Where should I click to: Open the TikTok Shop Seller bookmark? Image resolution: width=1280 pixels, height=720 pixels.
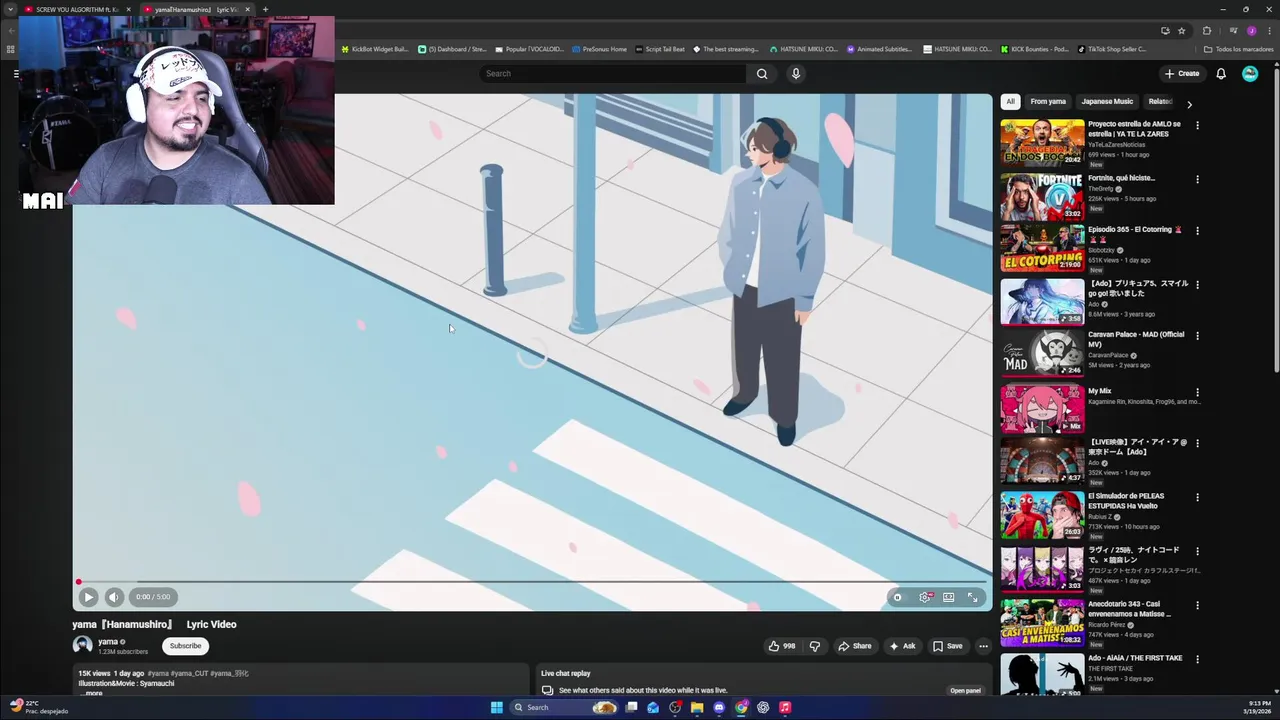click(x=1112, y=49)
